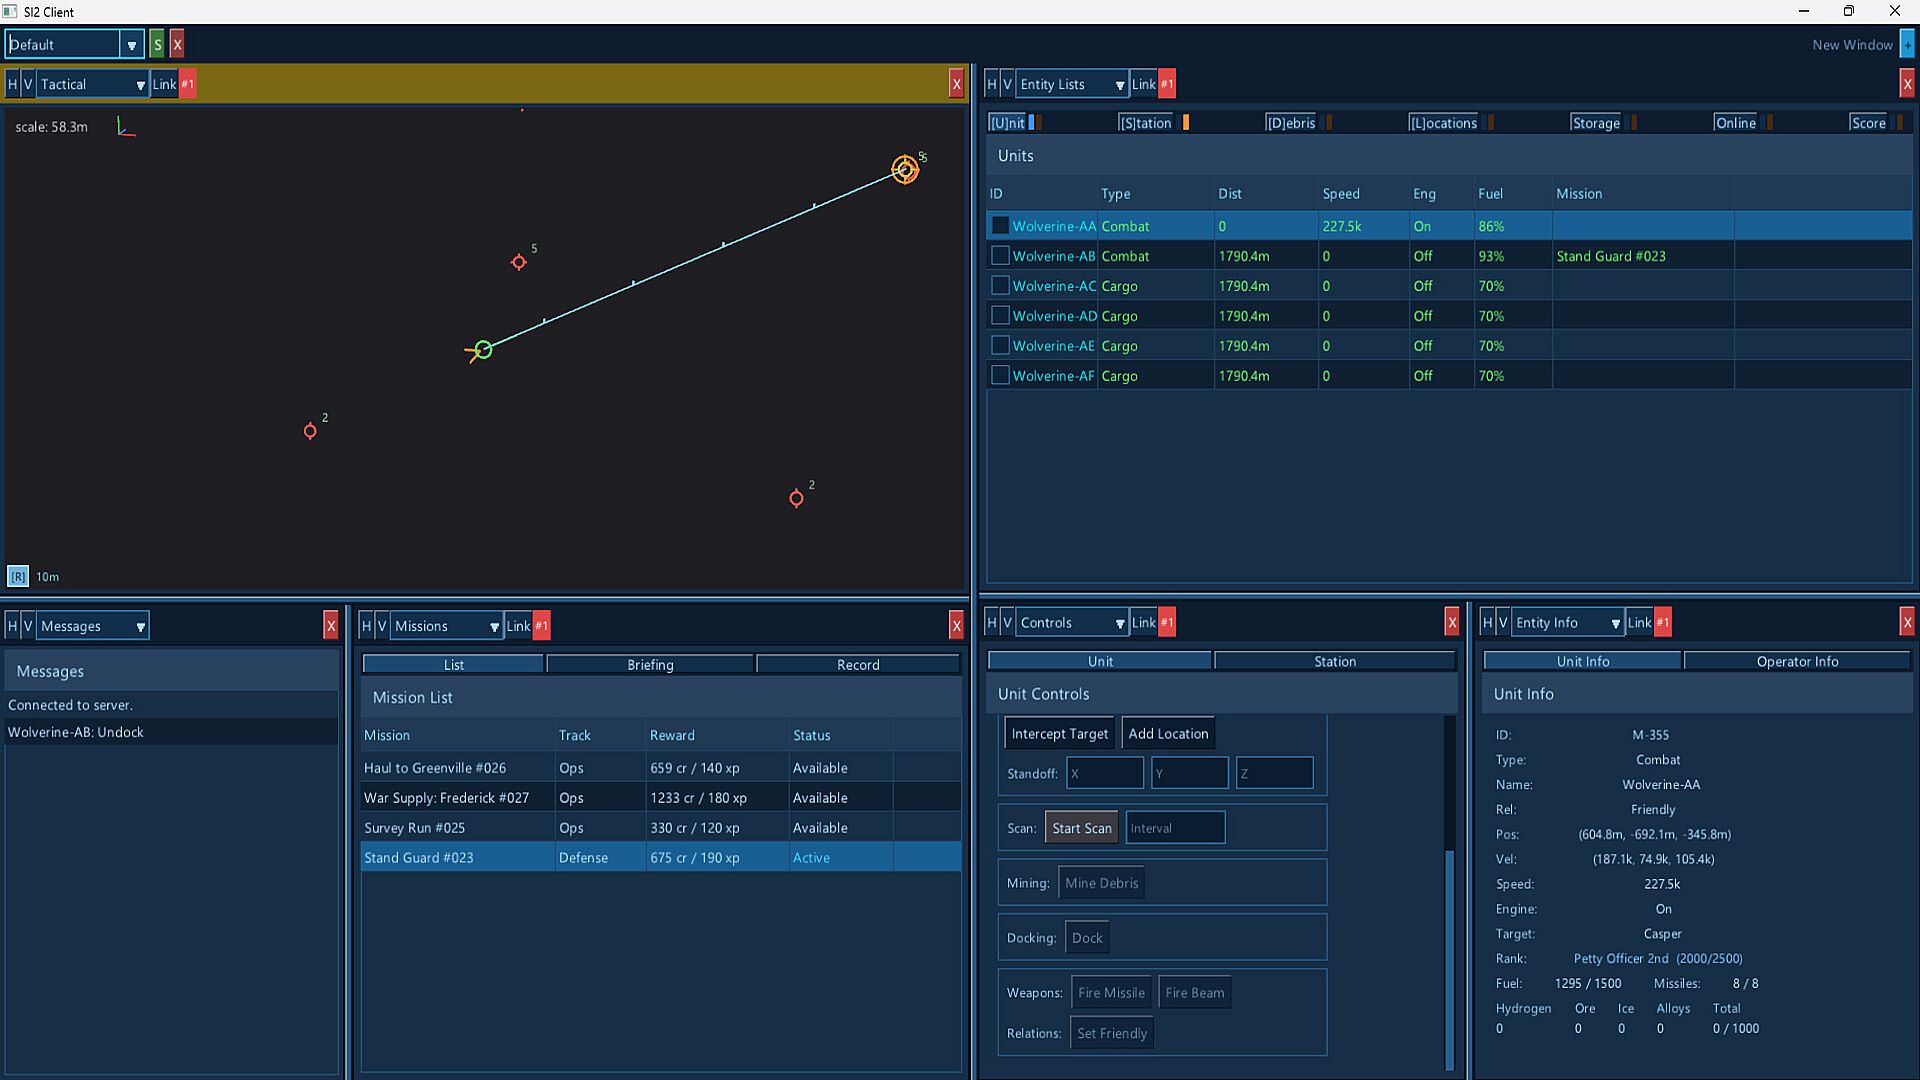This screenshot has height=1080, width=1920.
Task: Tick the checkbox for Wolverine-AB
Action: click(x=1000, y=256)
